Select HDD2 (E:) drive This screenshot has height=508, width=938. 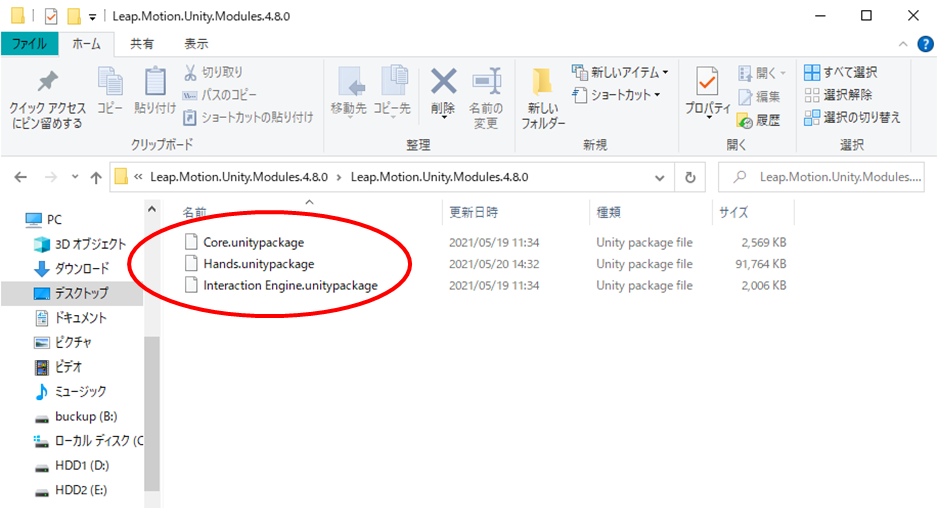tap(71, 490)
